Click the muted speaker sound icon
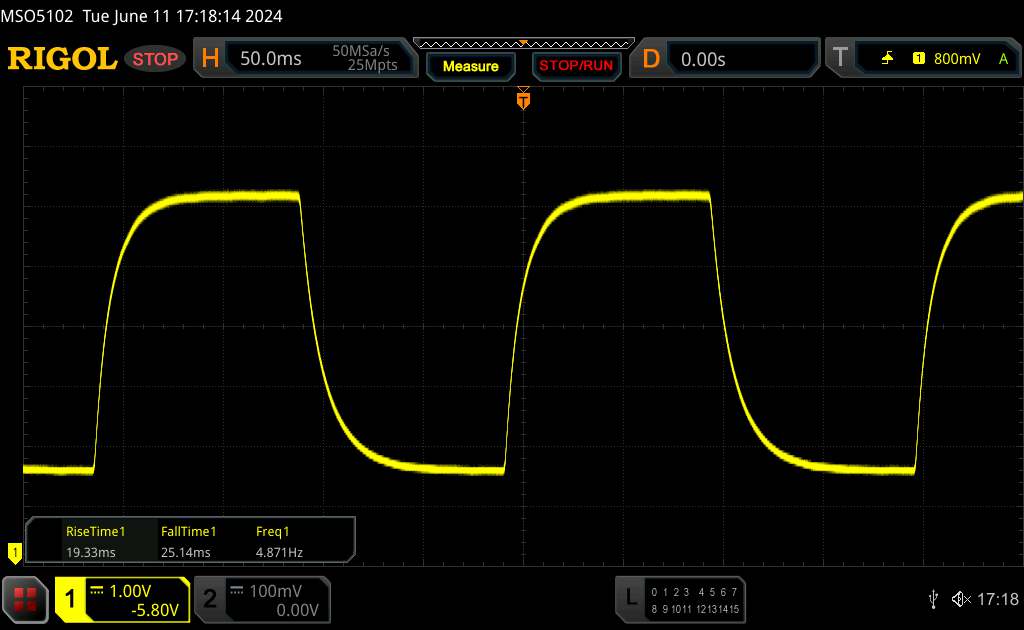1024x630 pixels. [961, 599]
